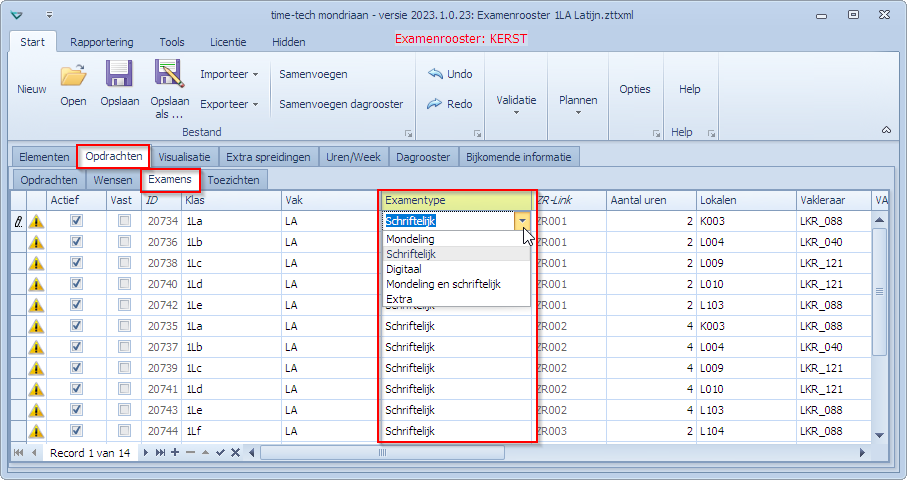907x480 pixels.
Task: Click the edit up-arrow icon in navigator
Action: click(x=205, y=453)
